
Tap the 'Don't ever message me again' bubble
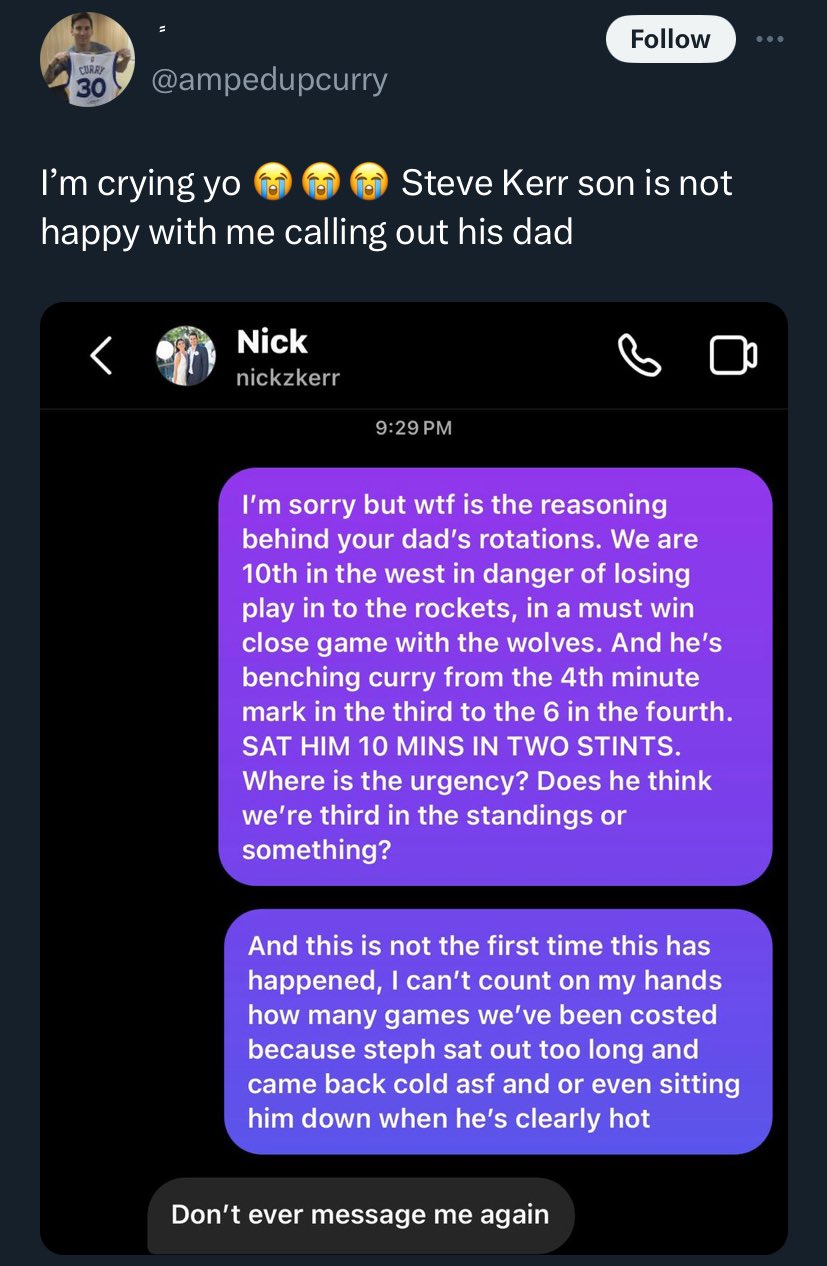(361, 1214)
